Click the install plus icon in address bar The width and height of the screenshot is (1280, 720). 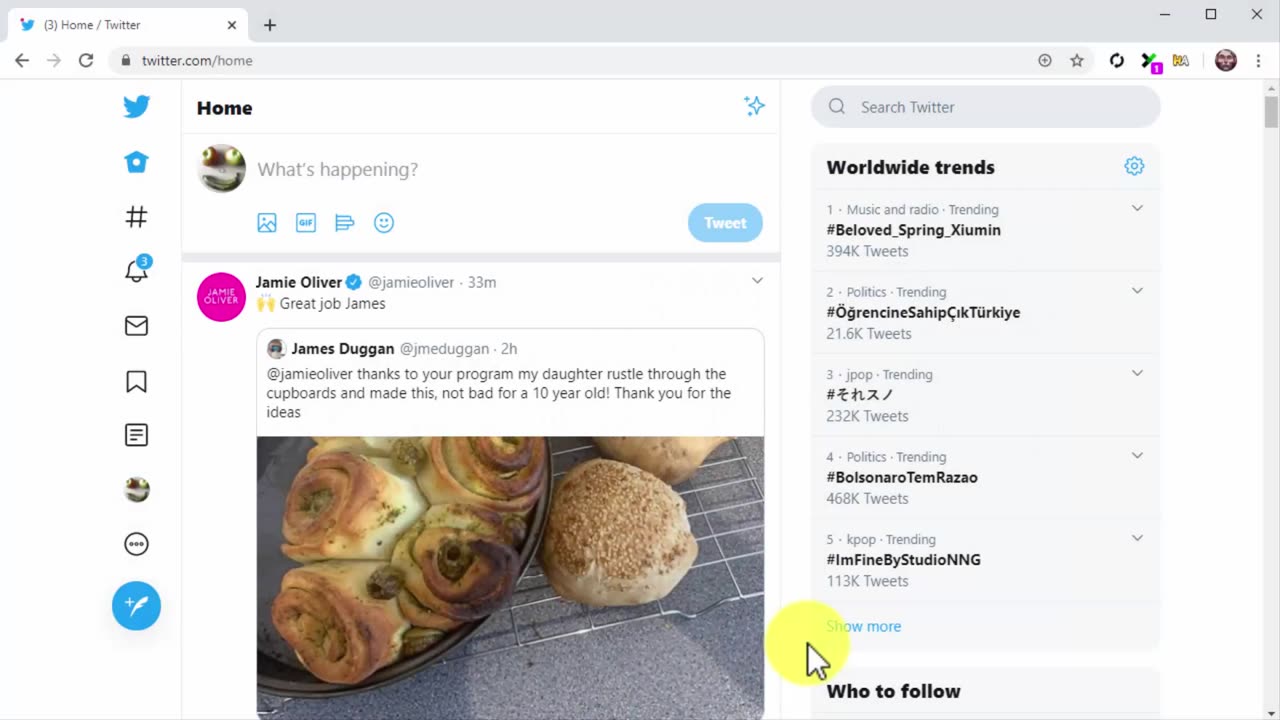point(1045,60)
